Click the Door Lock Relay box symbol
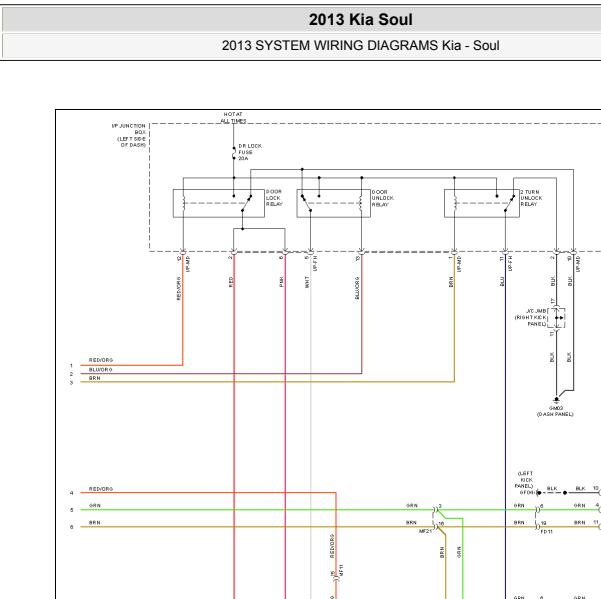This screenshot has height=599, width=601. coord(218,203)
